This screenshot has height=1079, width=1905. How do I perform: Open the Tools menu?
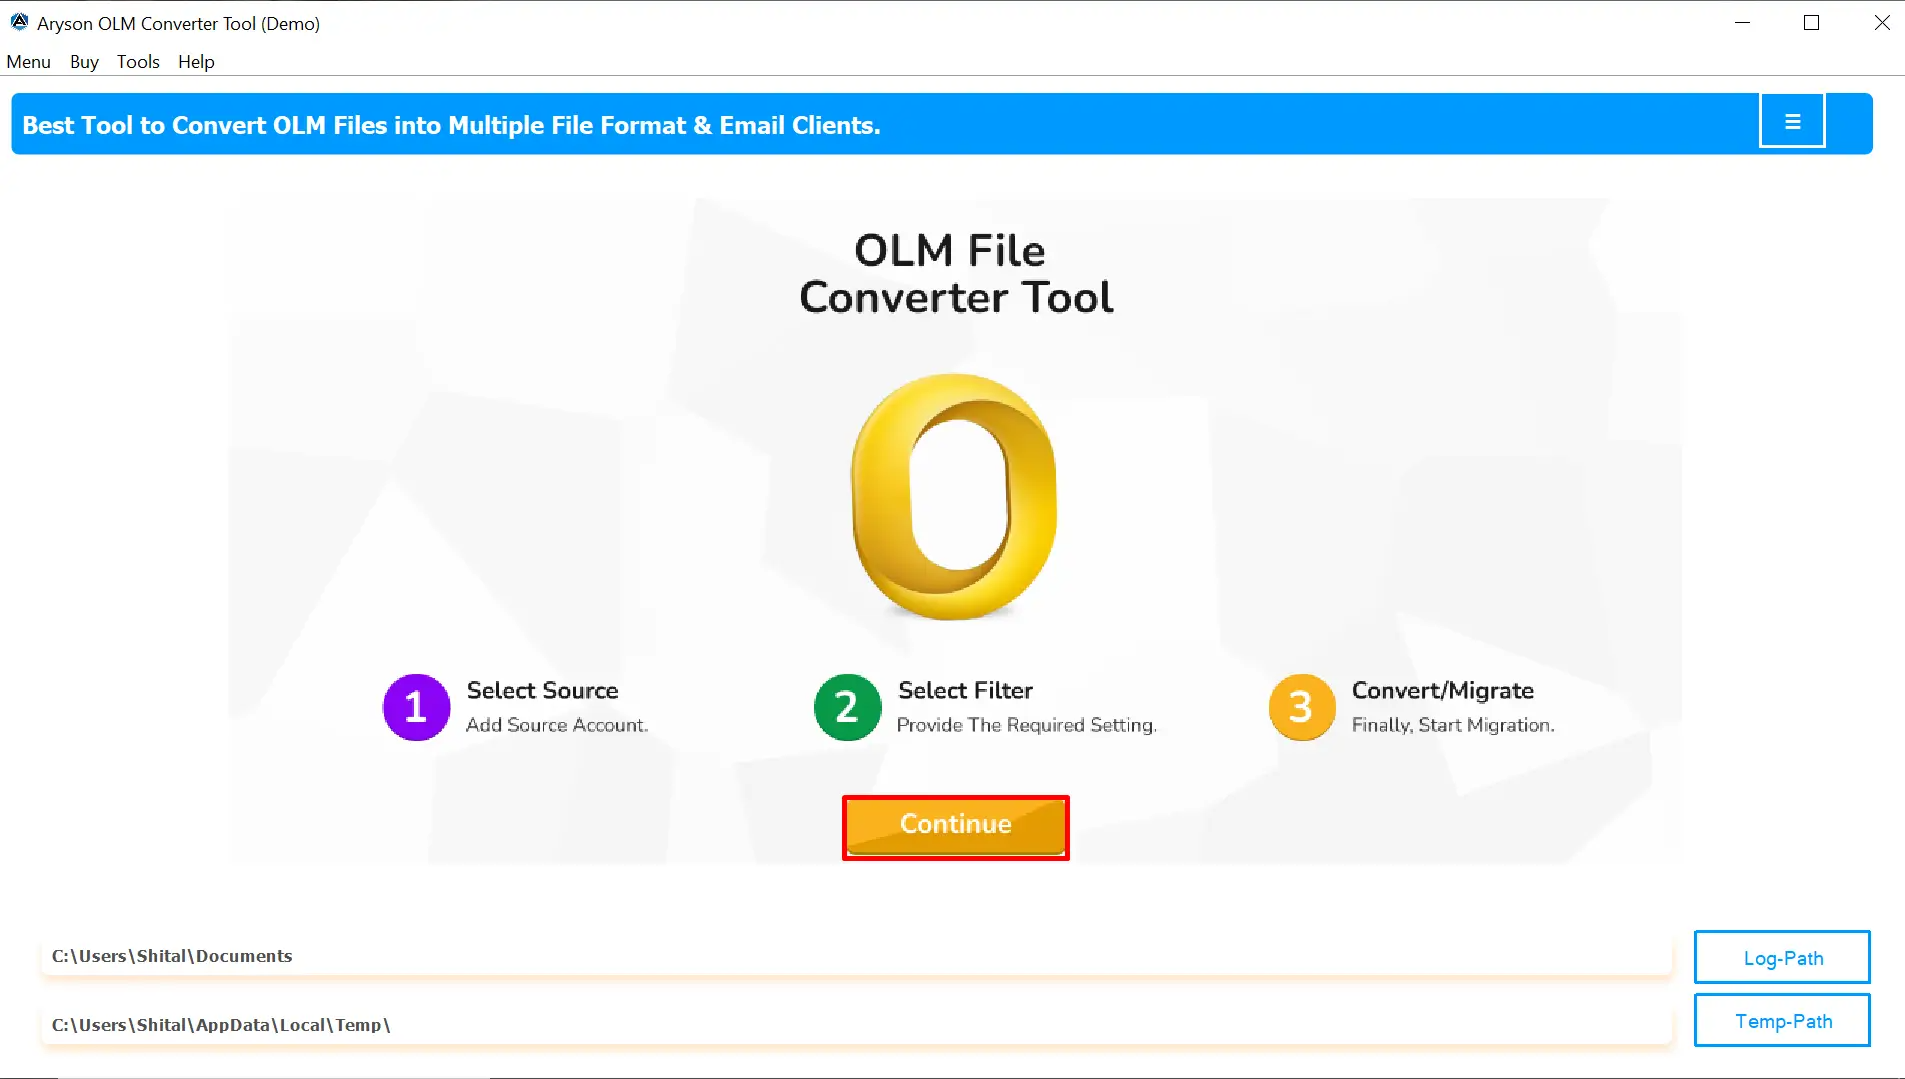coord(138,62)
